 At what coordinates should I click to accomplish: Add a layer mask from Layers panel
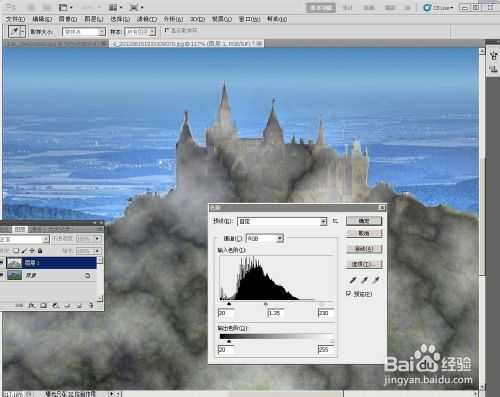(x=43, y=305)
